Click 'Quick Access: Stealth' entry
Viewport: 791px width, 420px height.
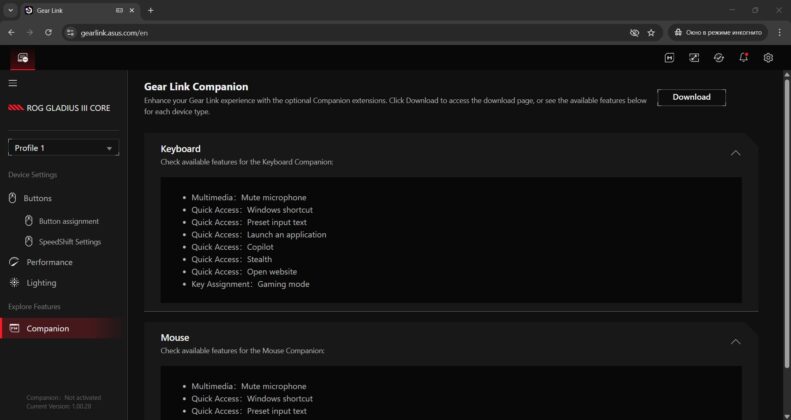click(x=232, y=259)
